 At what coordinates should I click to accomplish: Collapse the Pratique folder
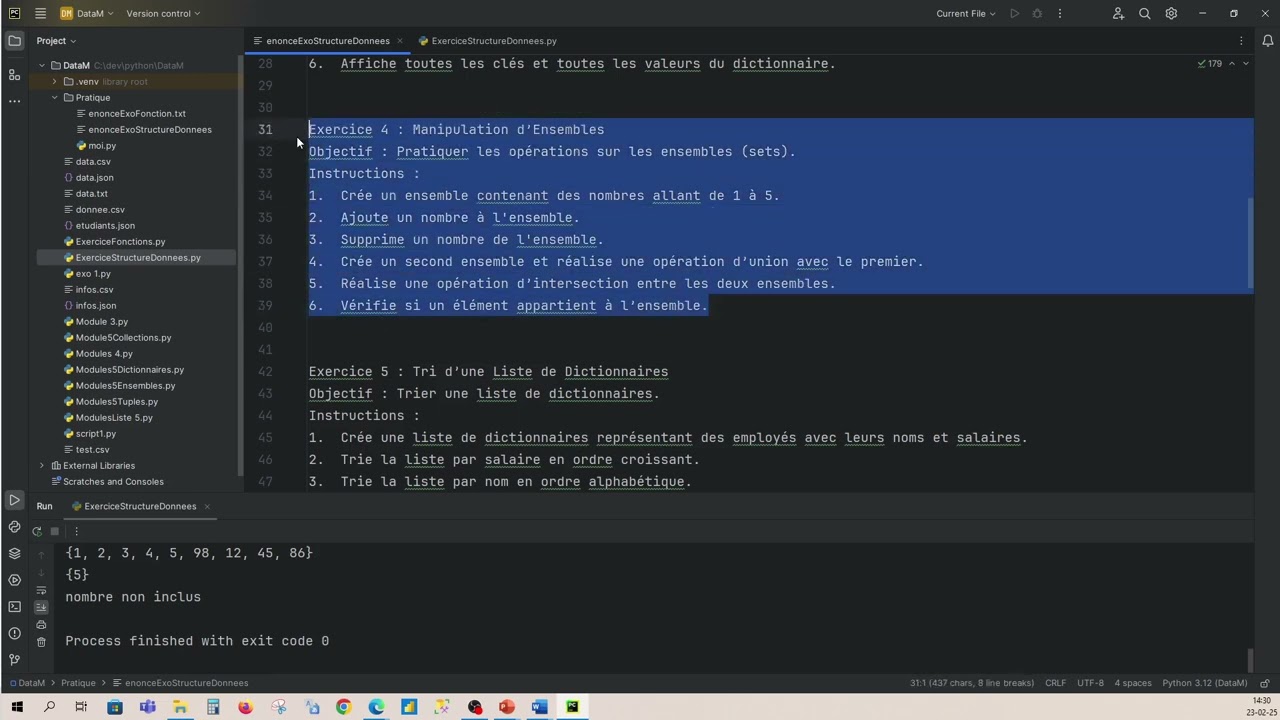click(x=54, y=97)
